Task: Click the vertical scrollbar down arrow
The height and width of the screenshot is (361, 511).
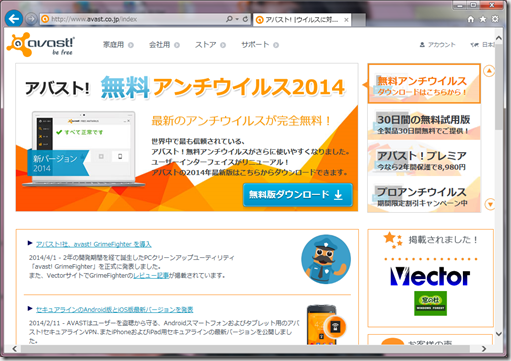Action: (499, 334)
